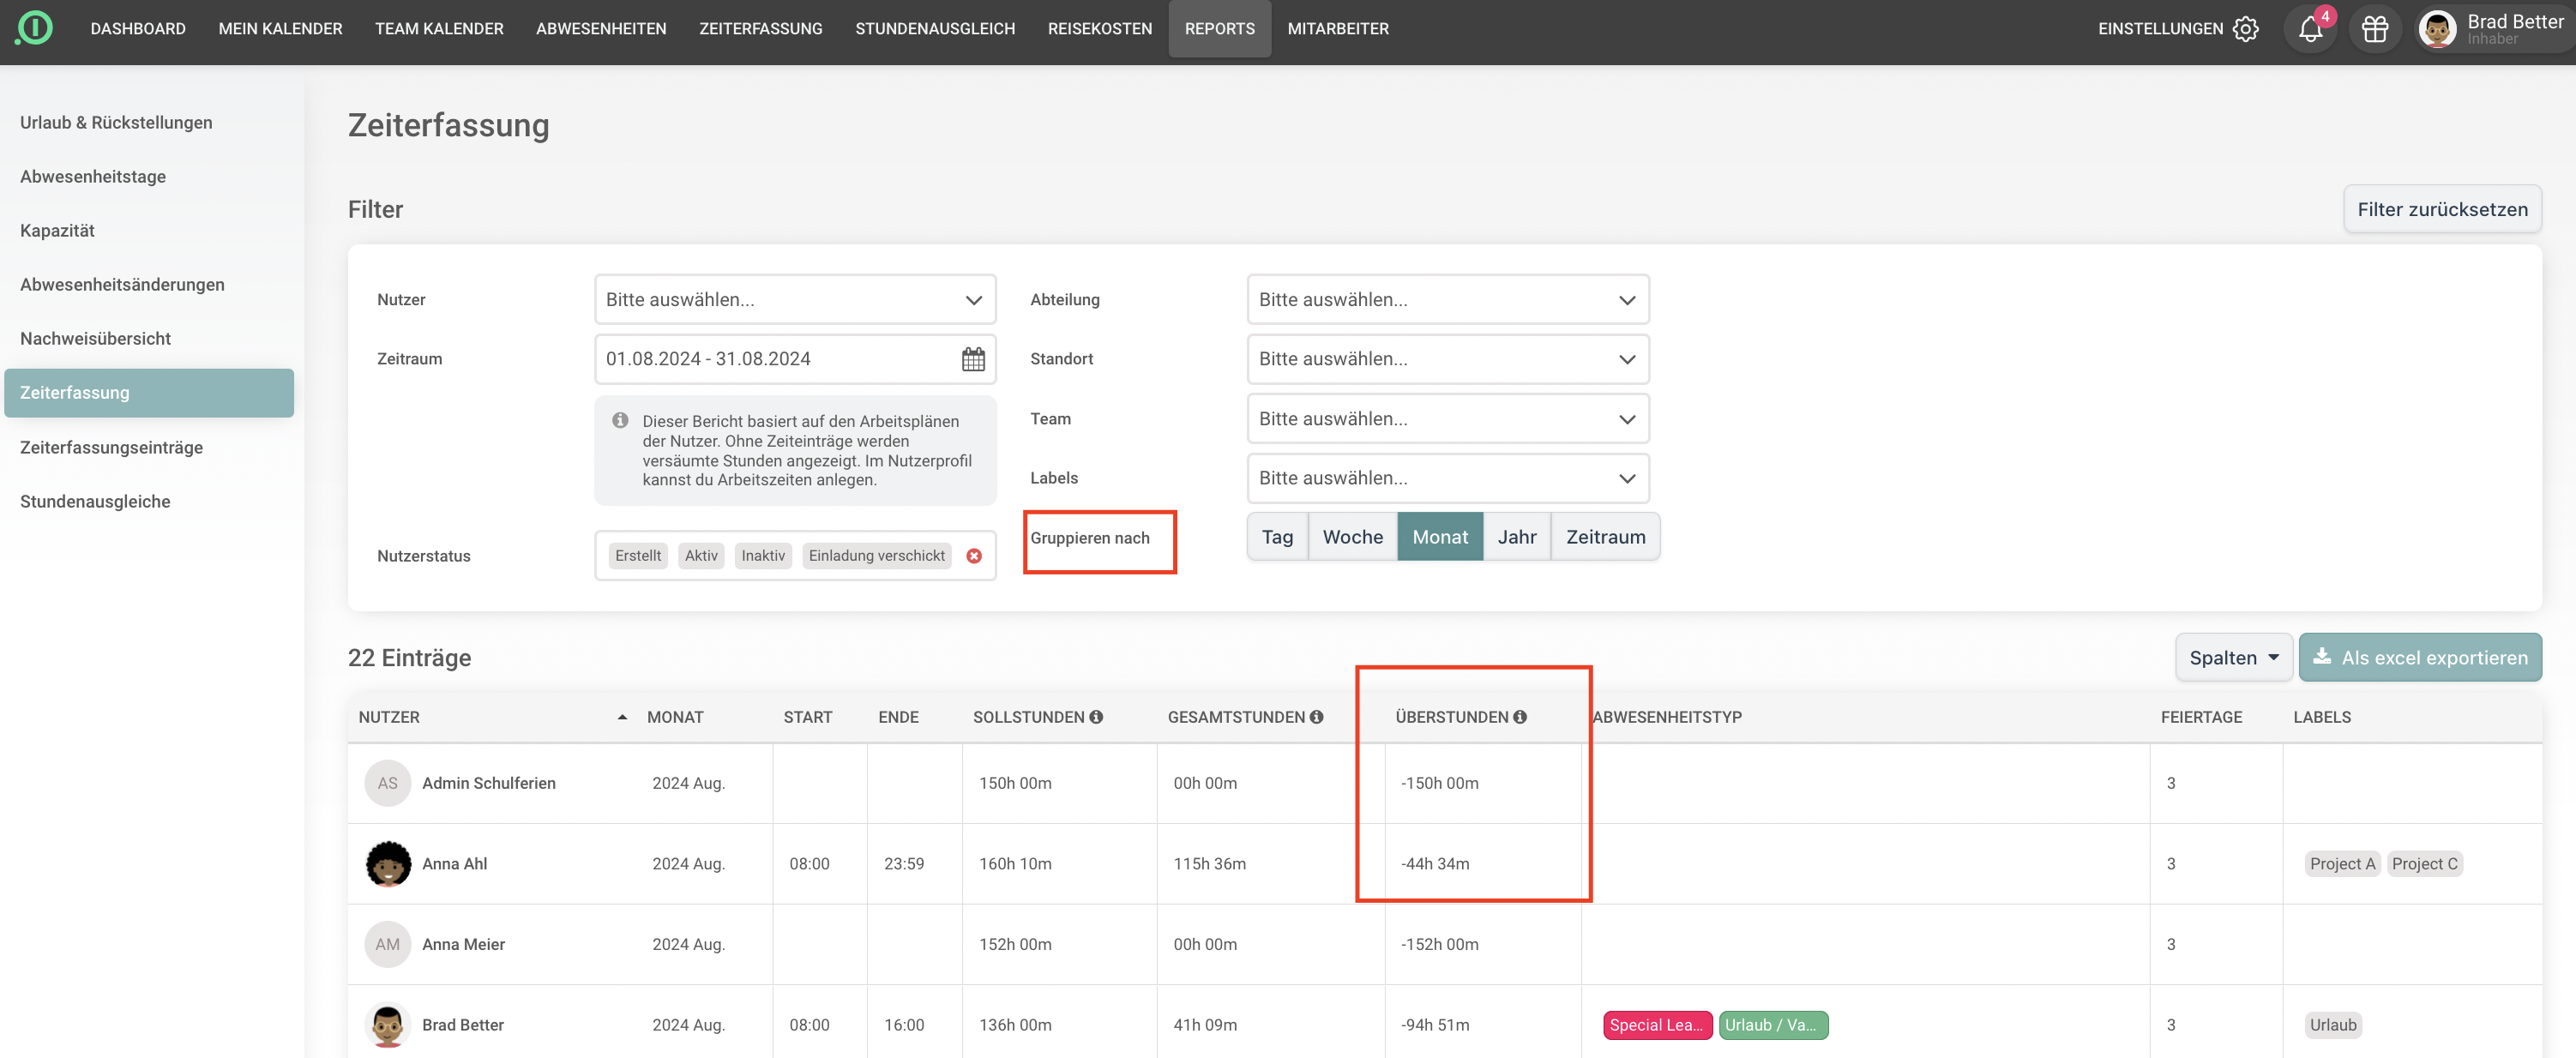Click Anna Meier AM avatar
Viewport: 2576px width, 1058px height.
click(x=388, y=944)
